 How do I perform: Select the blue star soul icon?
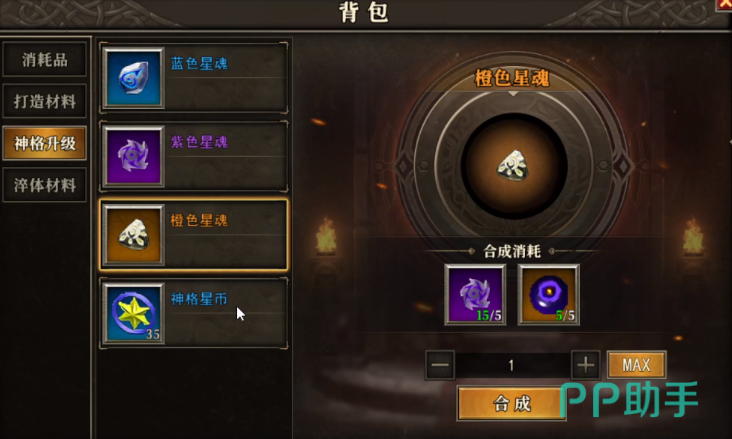[x=134, y=78]
